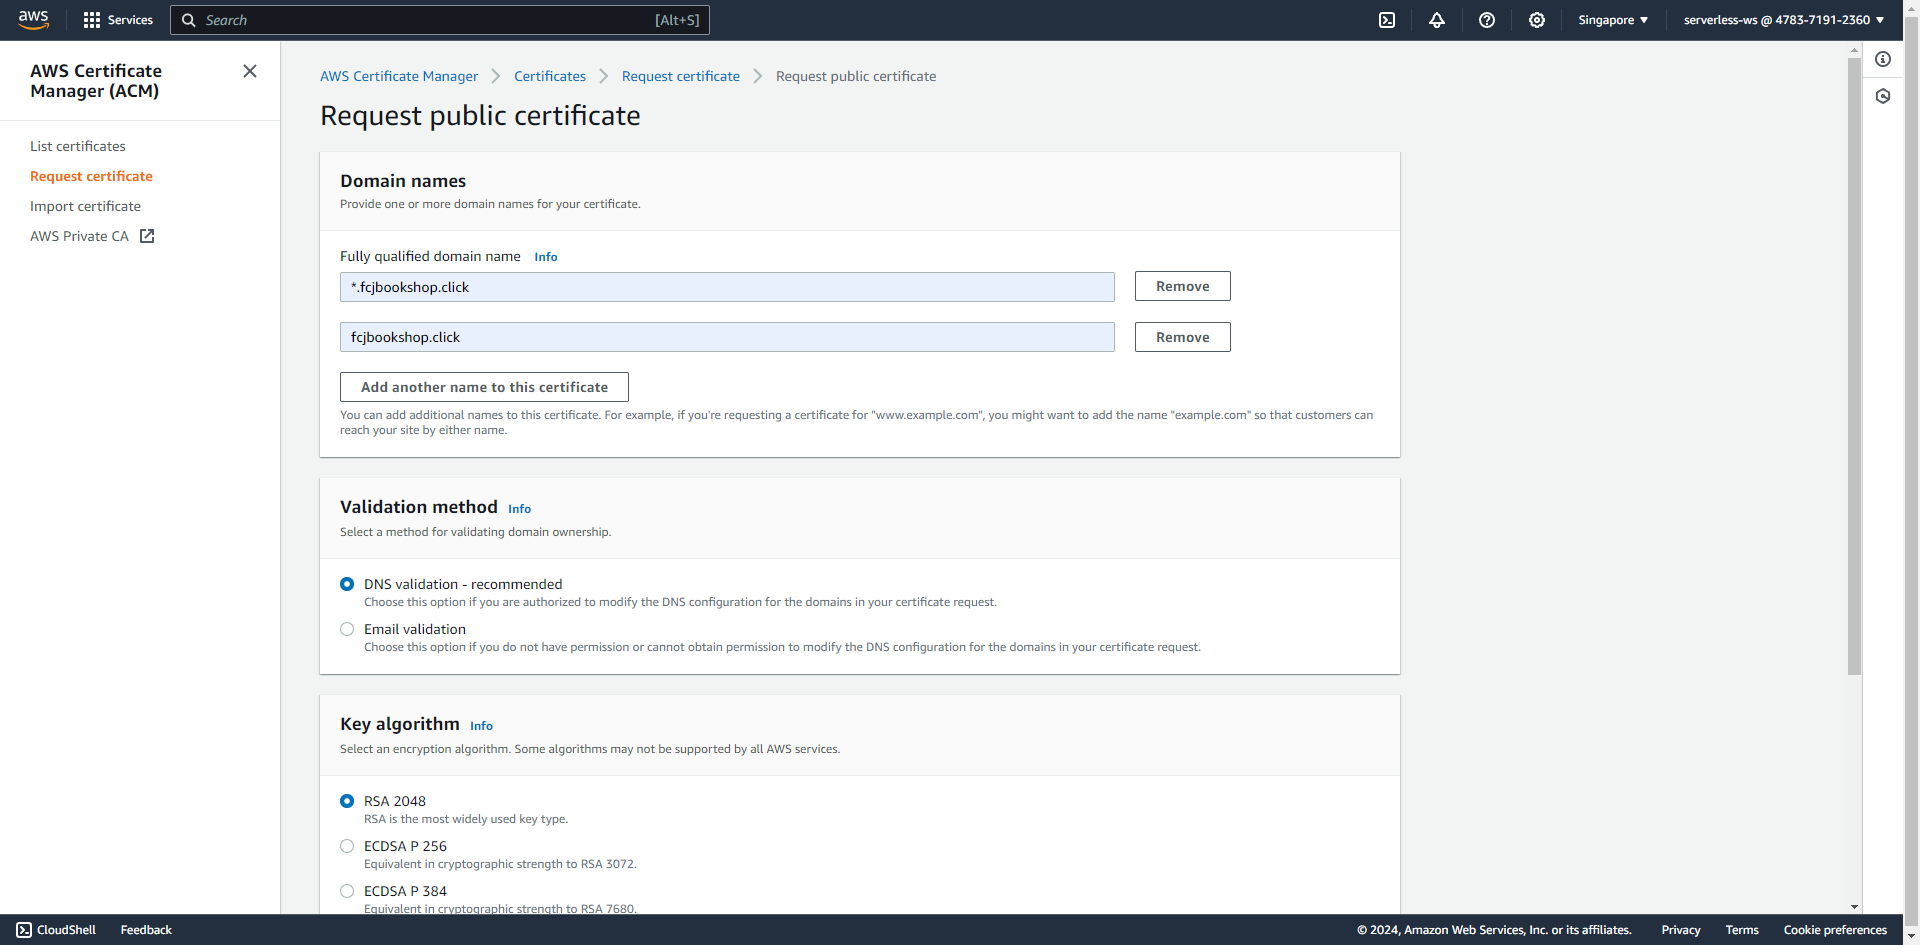
Task: Click the top search box
Action: pyautogui.click(x=440, y=20)
